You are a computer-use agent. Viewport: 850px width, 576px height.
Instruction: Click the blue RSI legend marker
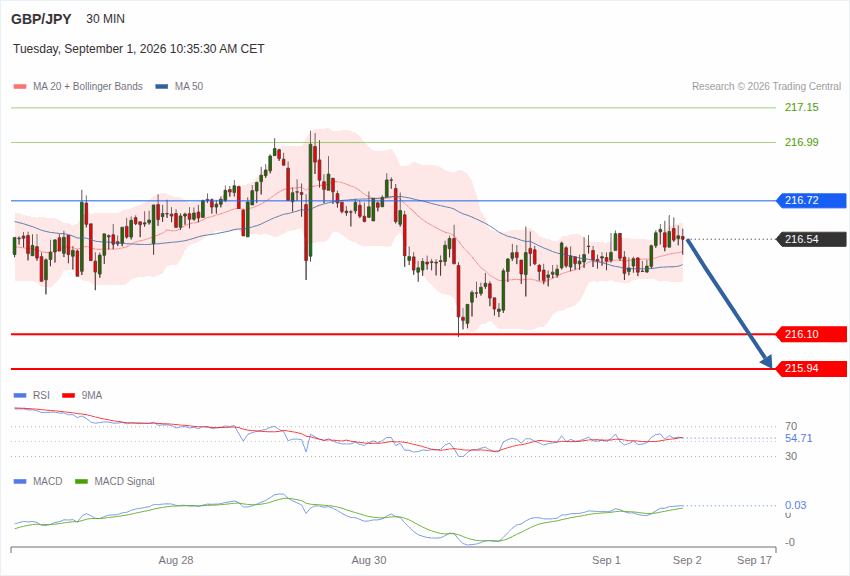[x=20, y=396]
